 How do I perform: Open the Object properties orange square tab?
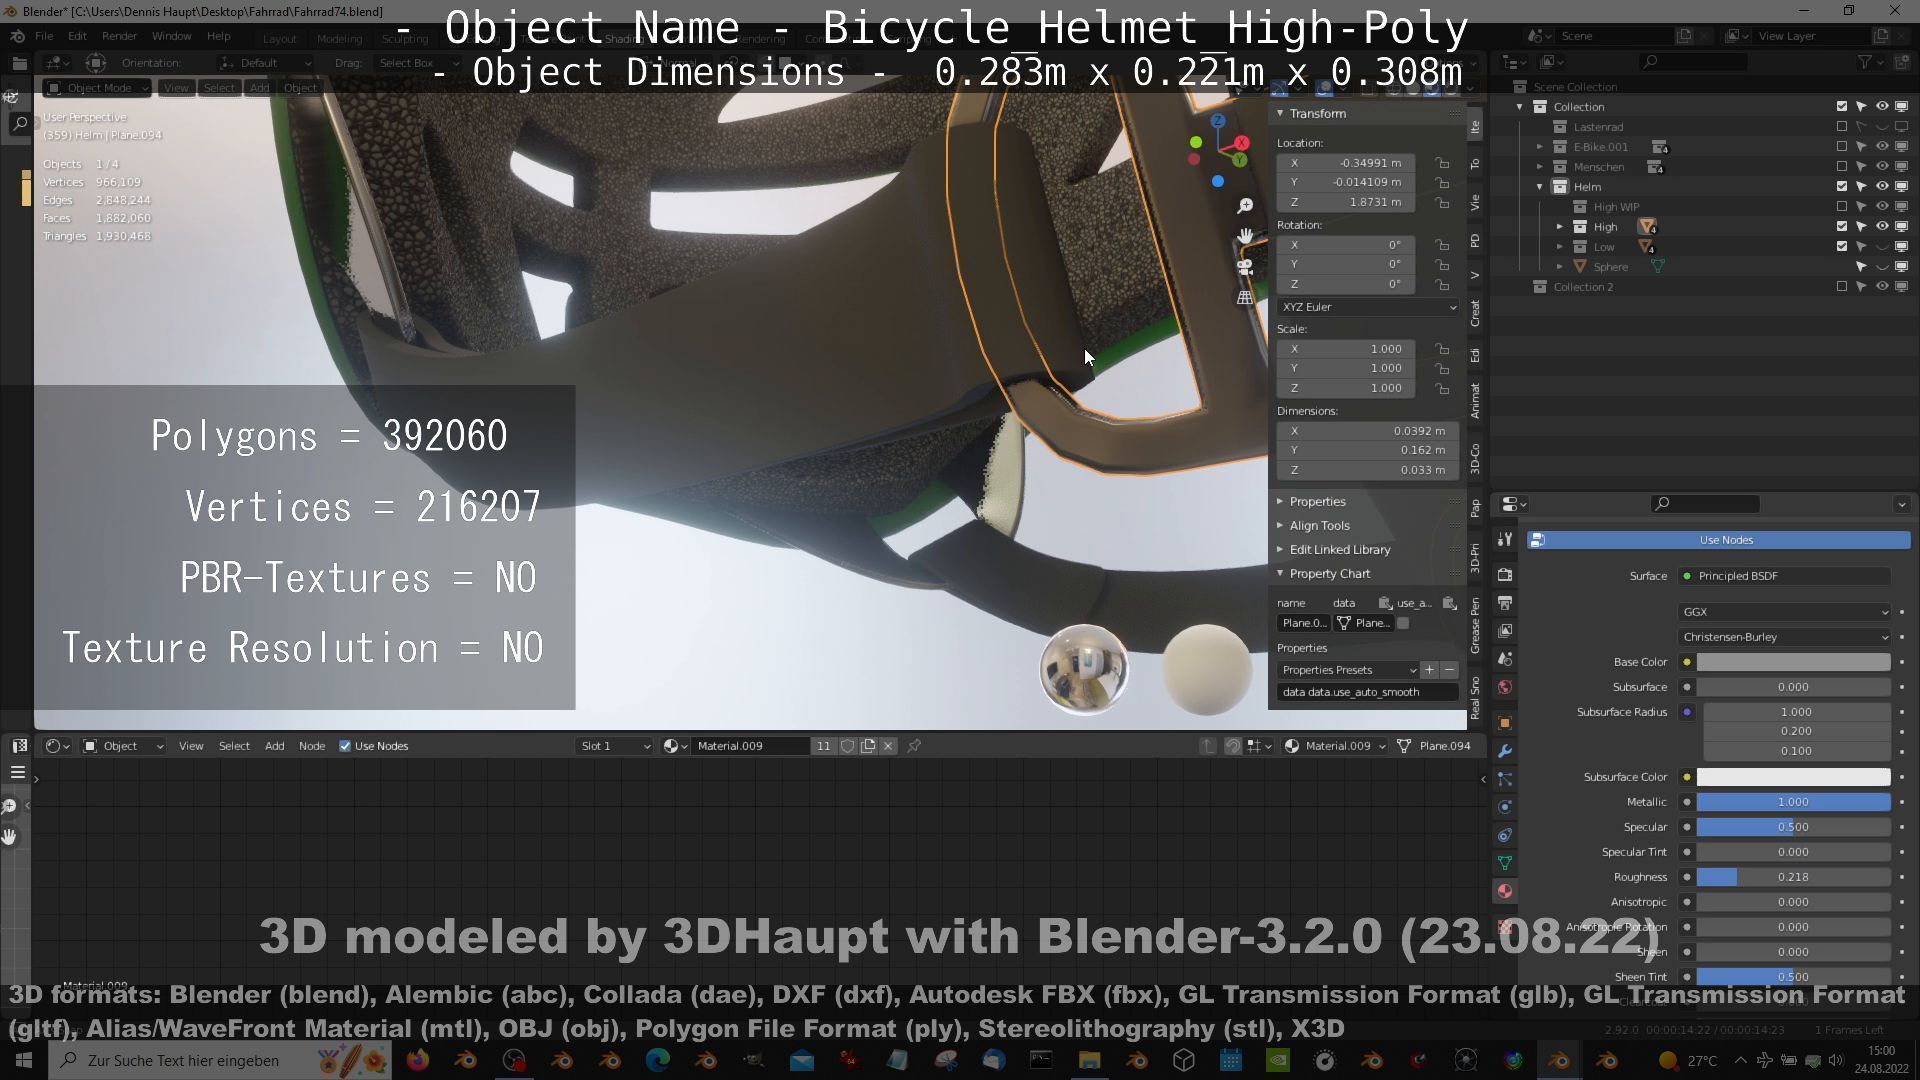click(x=1505, y=723)
